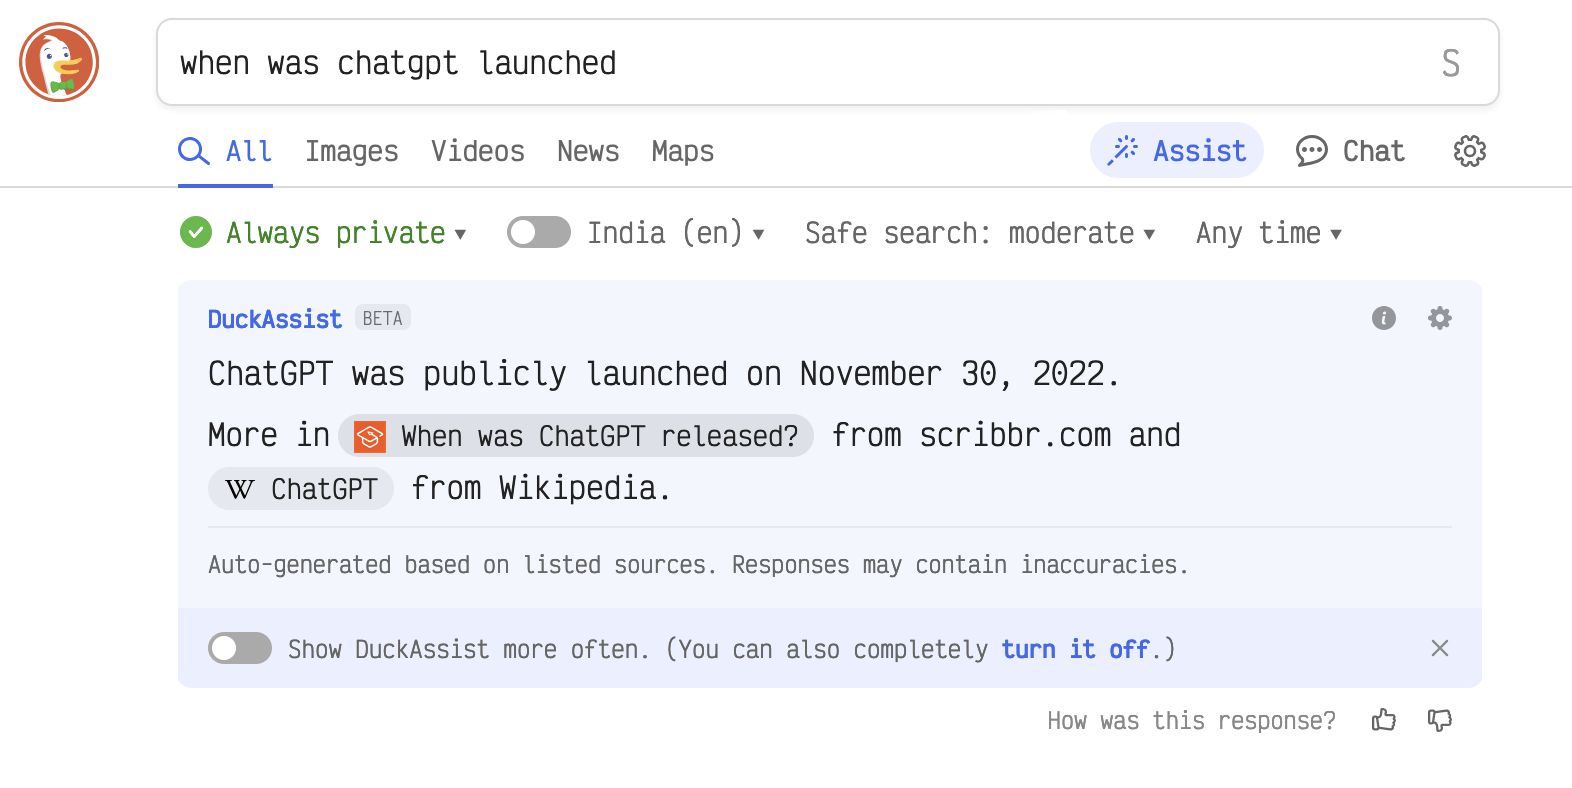Open the Maps tab
This screenshot has width=1572, height=788.
coord(683,152)
